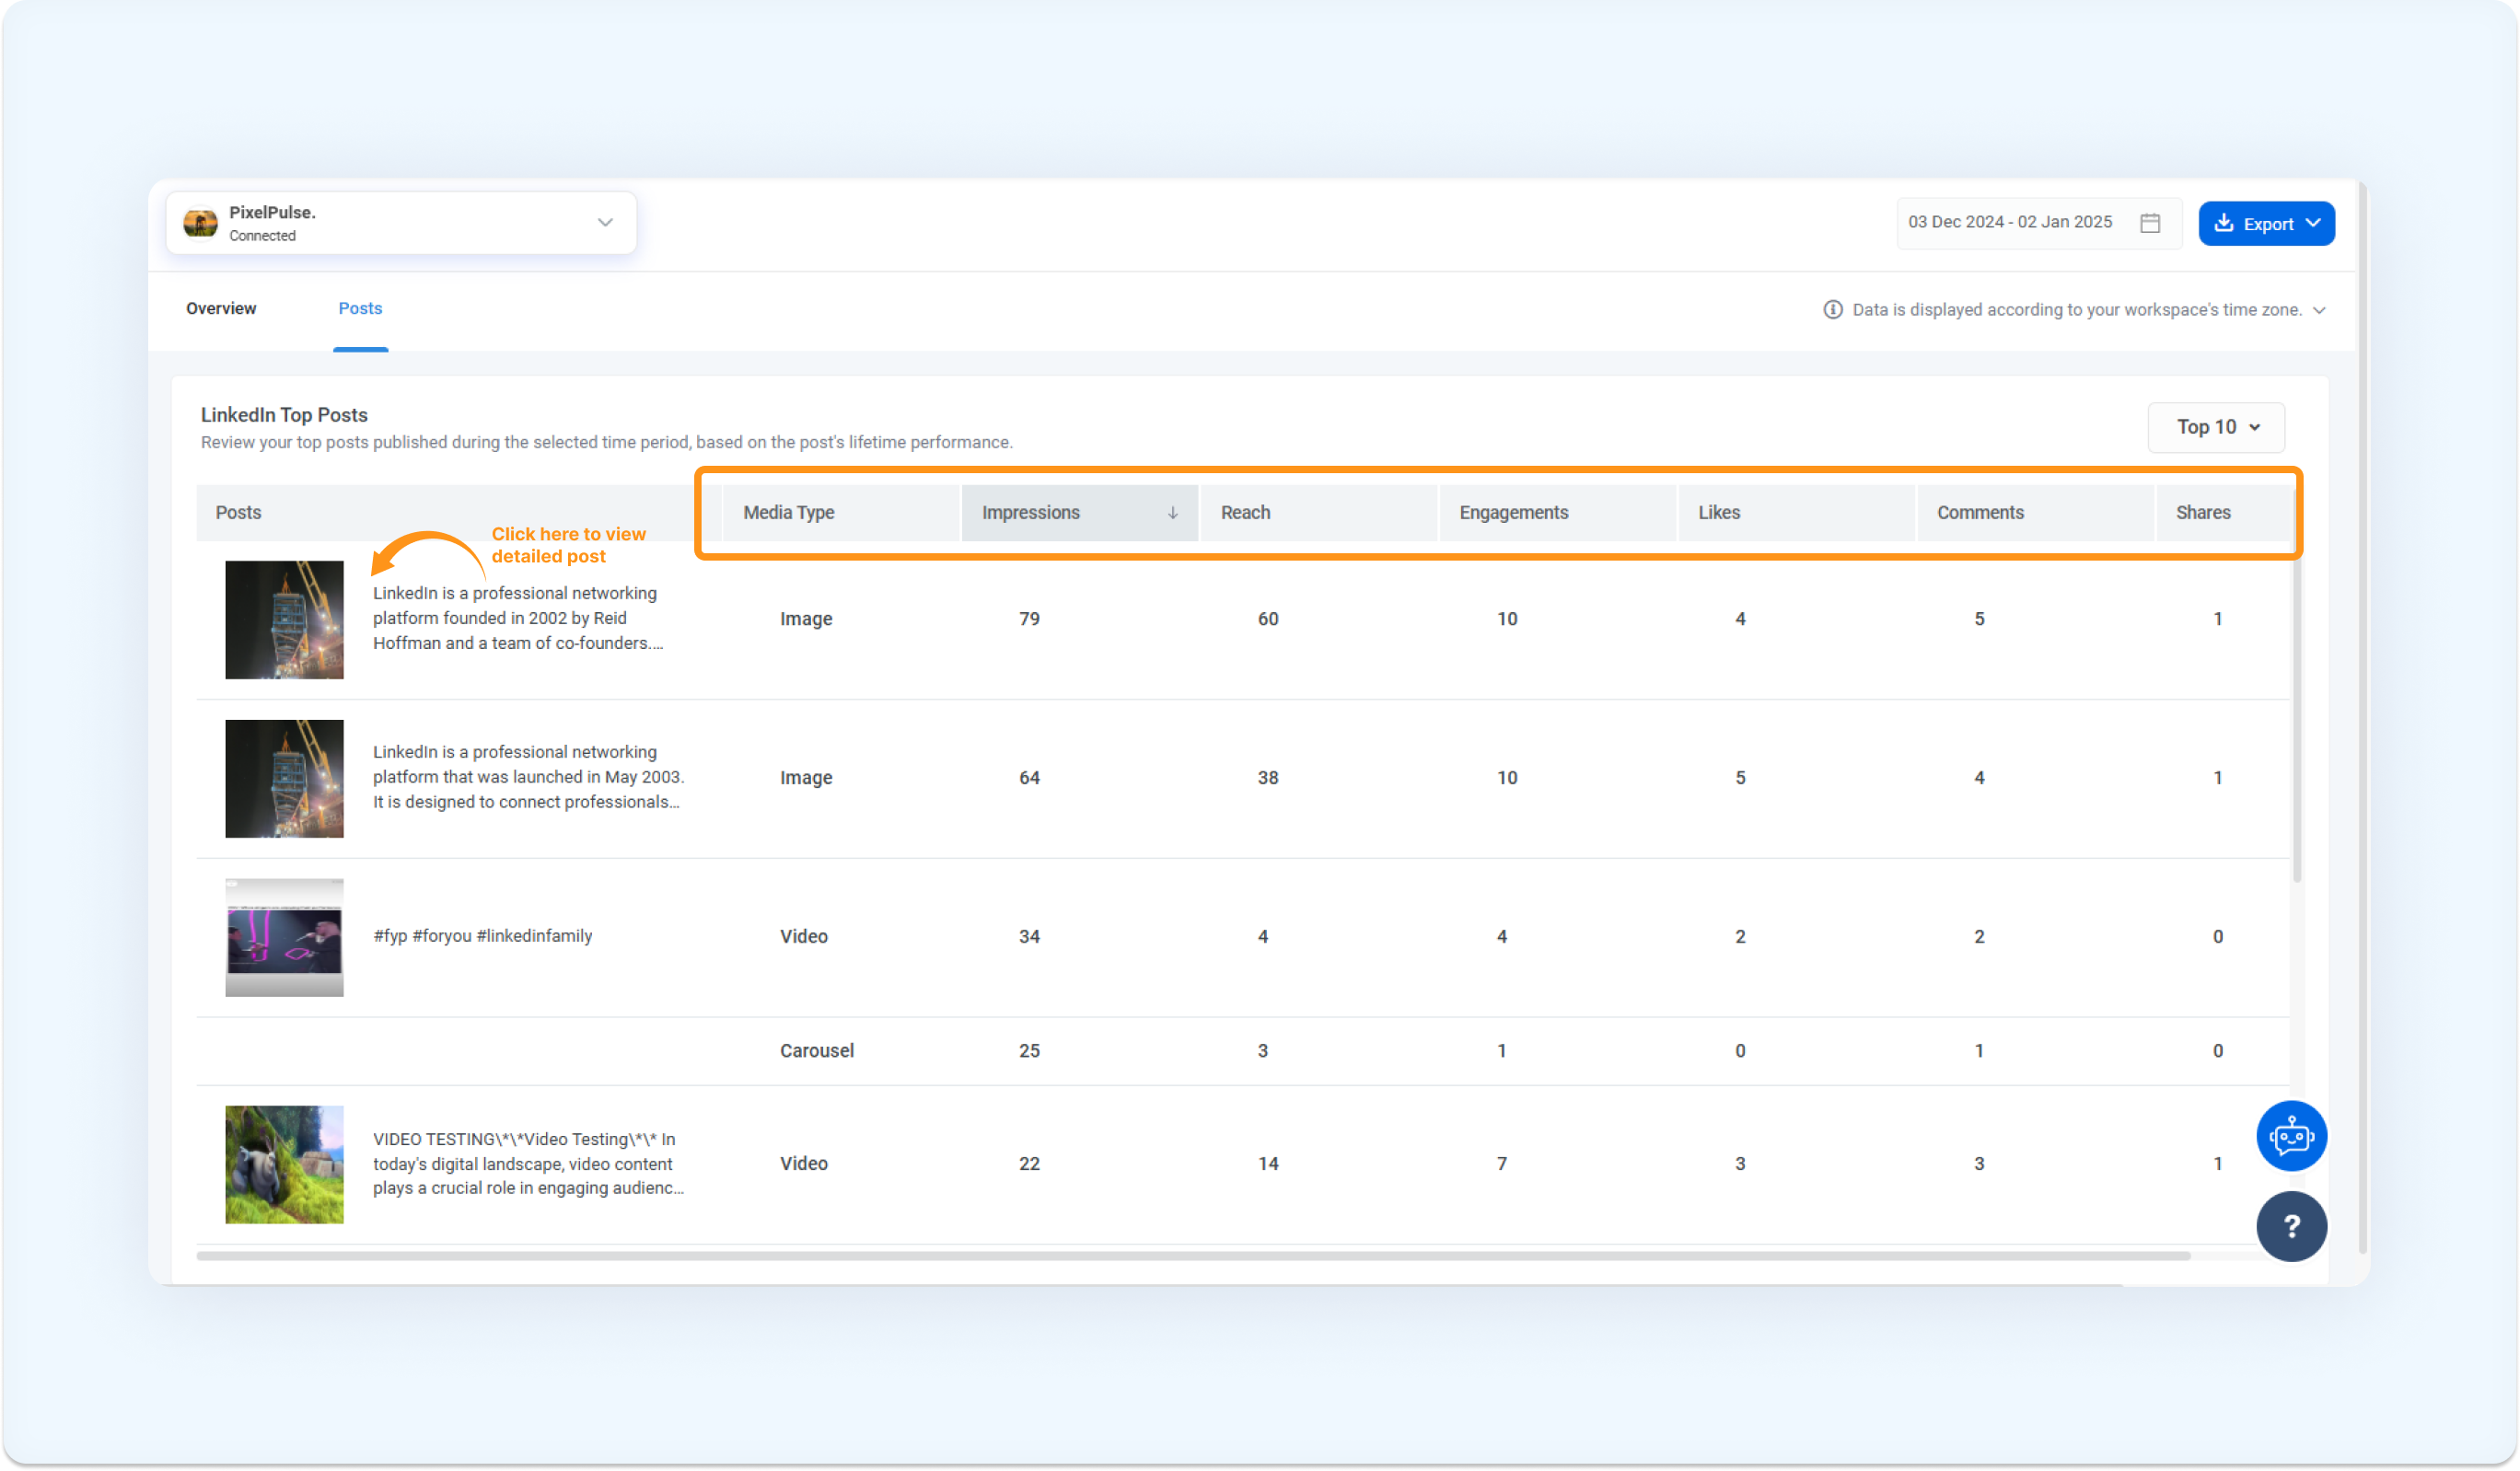Viewport: 2520px width, 1471px height.
Task: Open the VIDEO TESTING post thumbnail
Action: click(x=284, y=1165)
